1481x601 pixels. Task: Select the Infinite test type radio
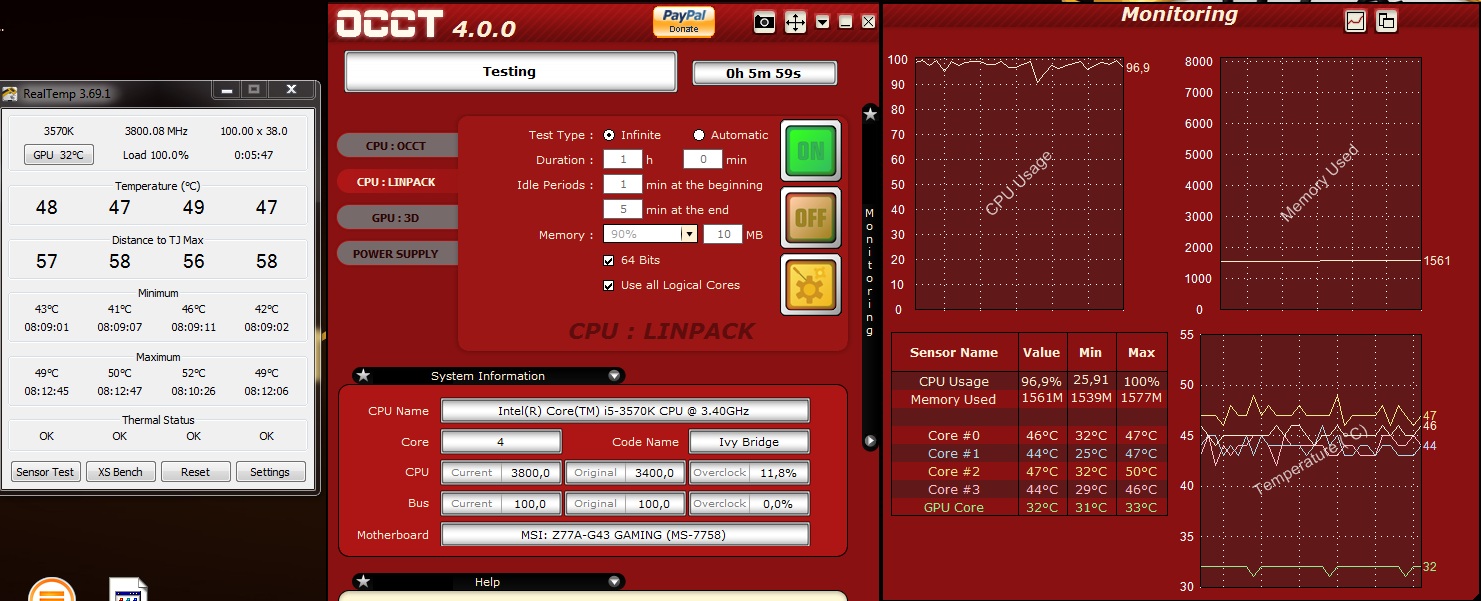pos(609,135)
